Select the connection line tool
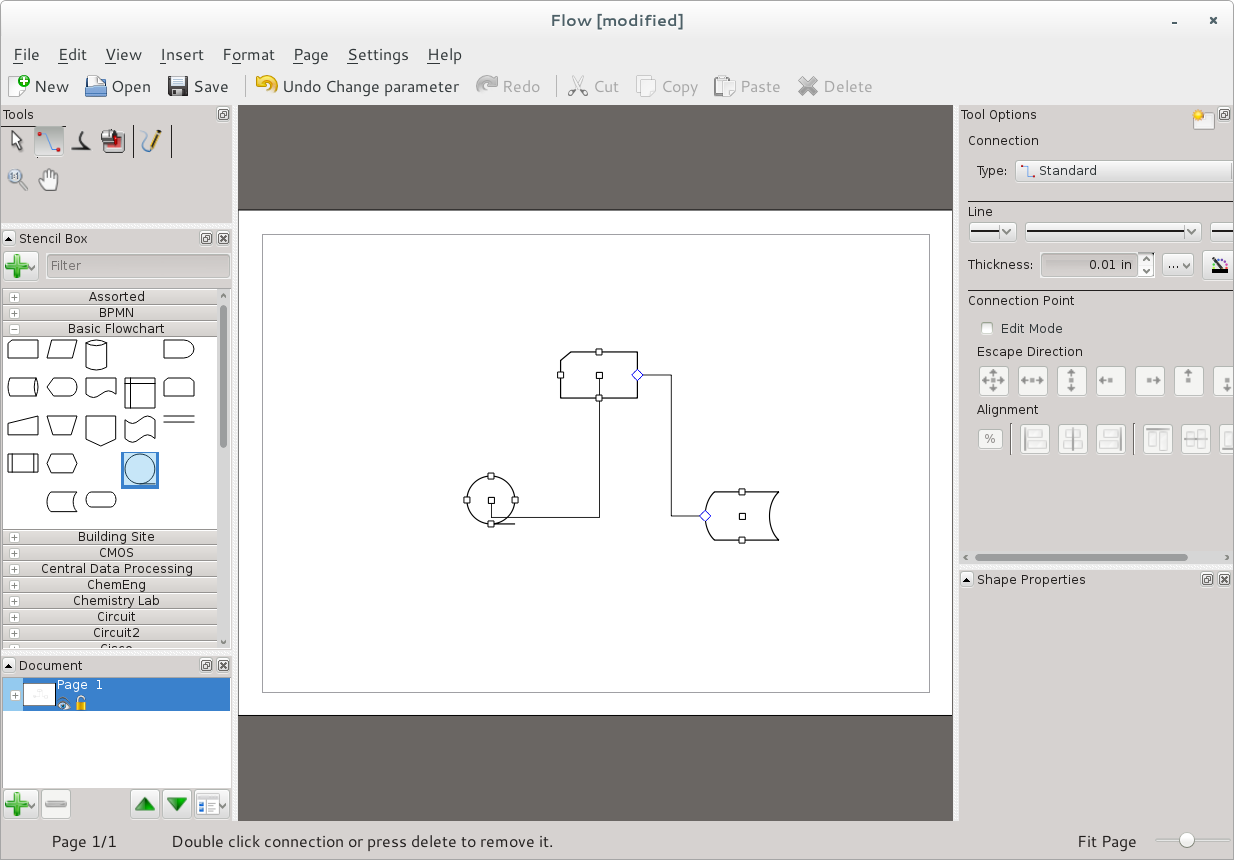 (49, 141)
